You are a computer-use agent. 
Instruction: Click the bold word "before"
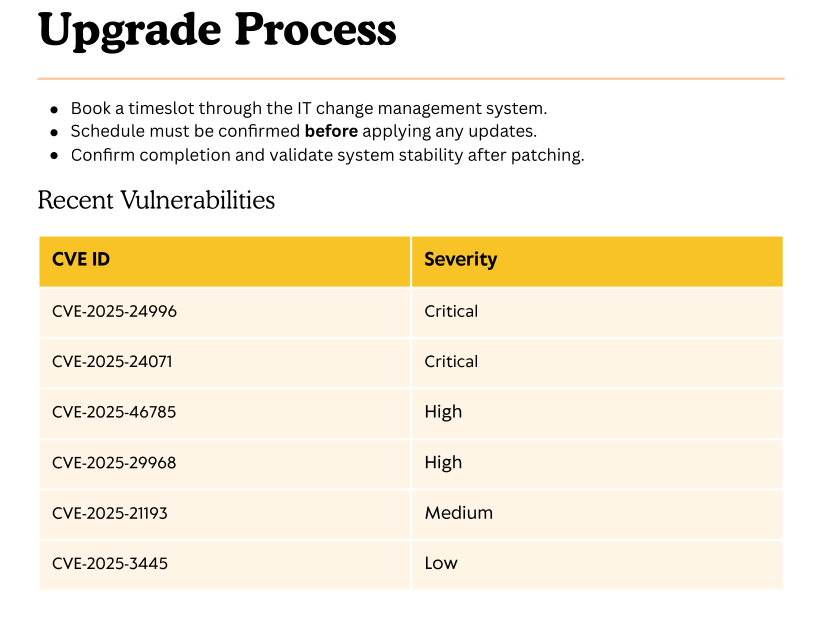(x=331, y=131)
